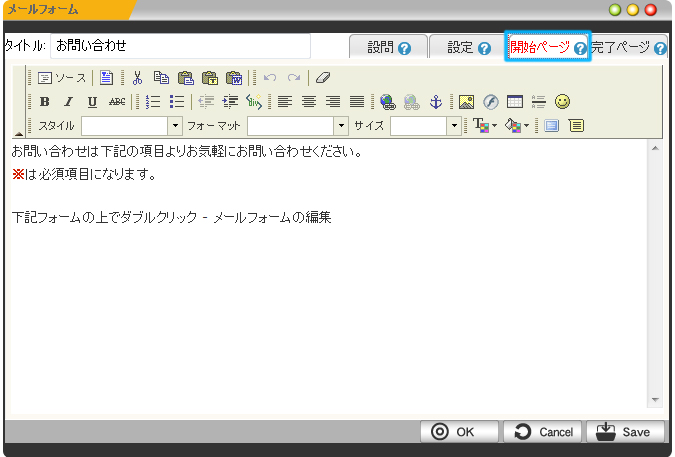Open help for 設定 tab

point(484,49)
